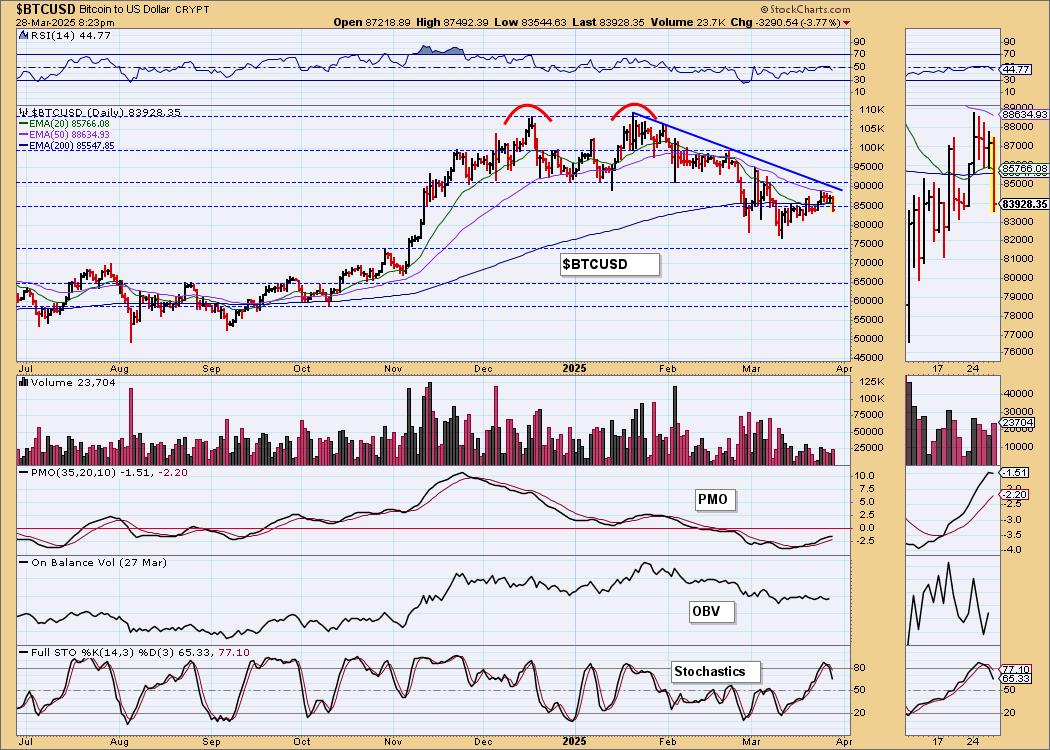Click the 'Bitcoin to US Dollar' name
The height and width of the screenshot is (750, 1050).
125,9
